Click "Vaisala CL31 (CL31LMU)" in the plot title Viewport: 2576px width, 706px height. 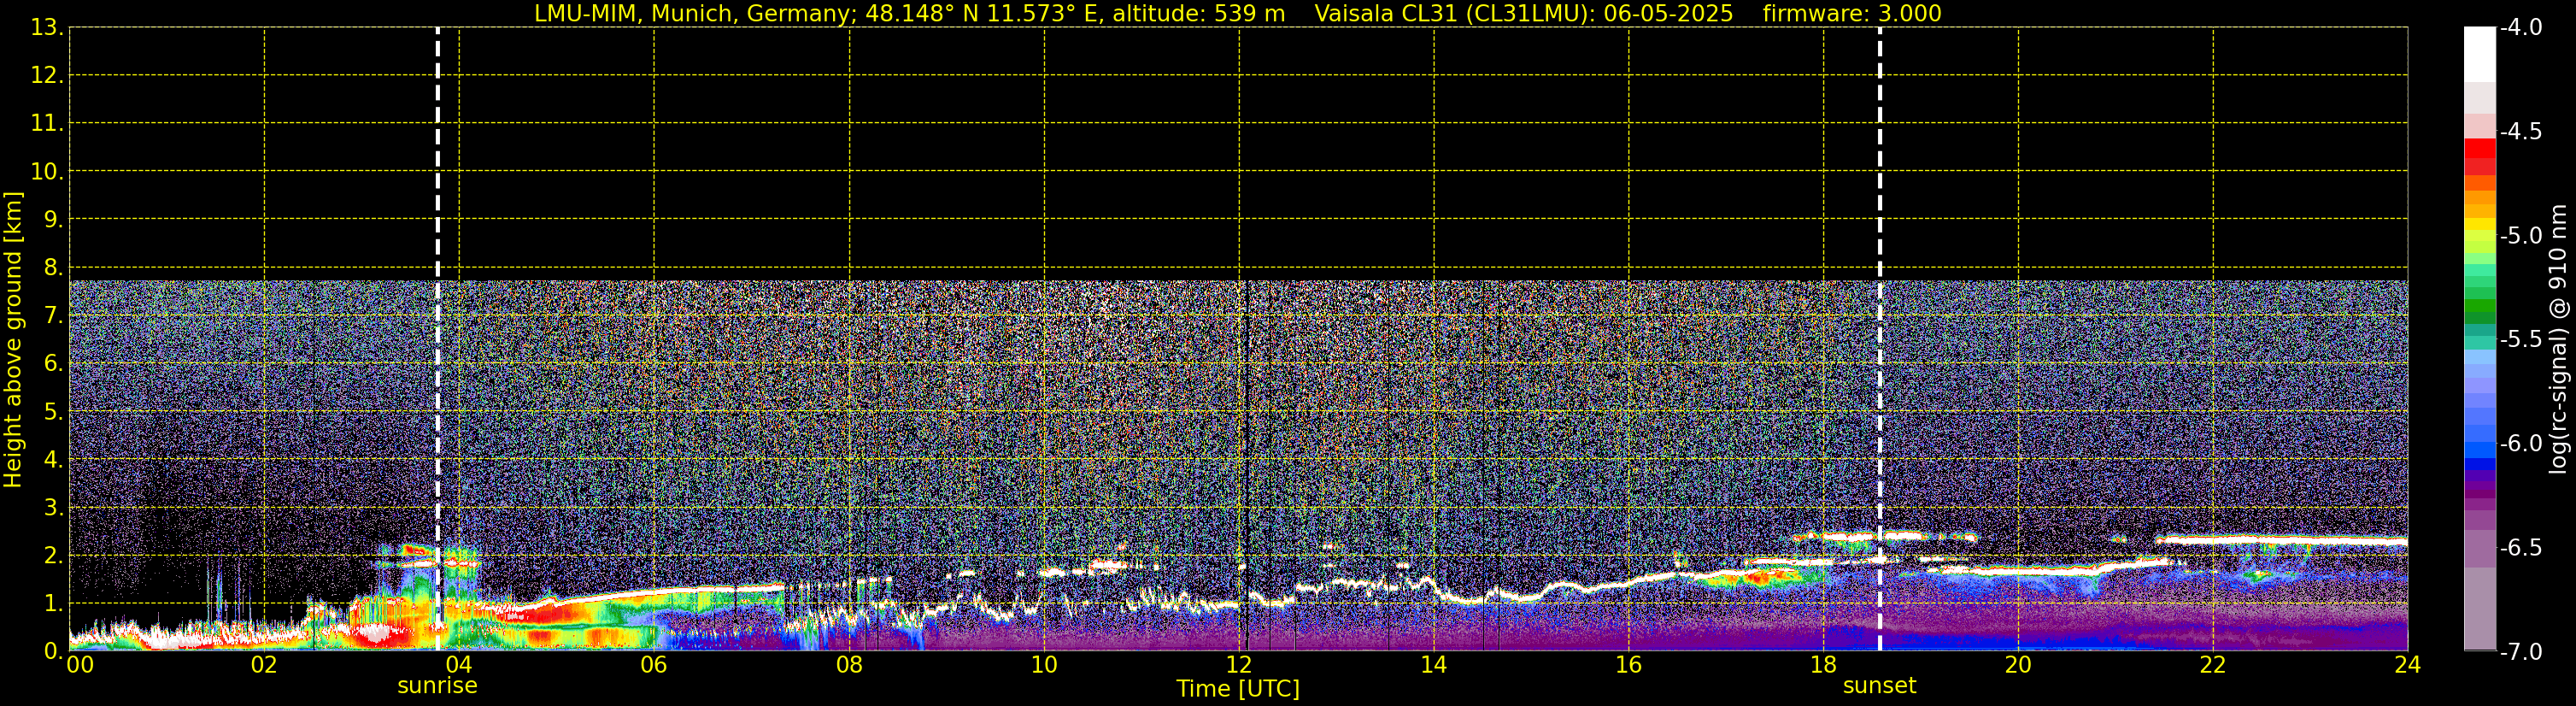1451,13
